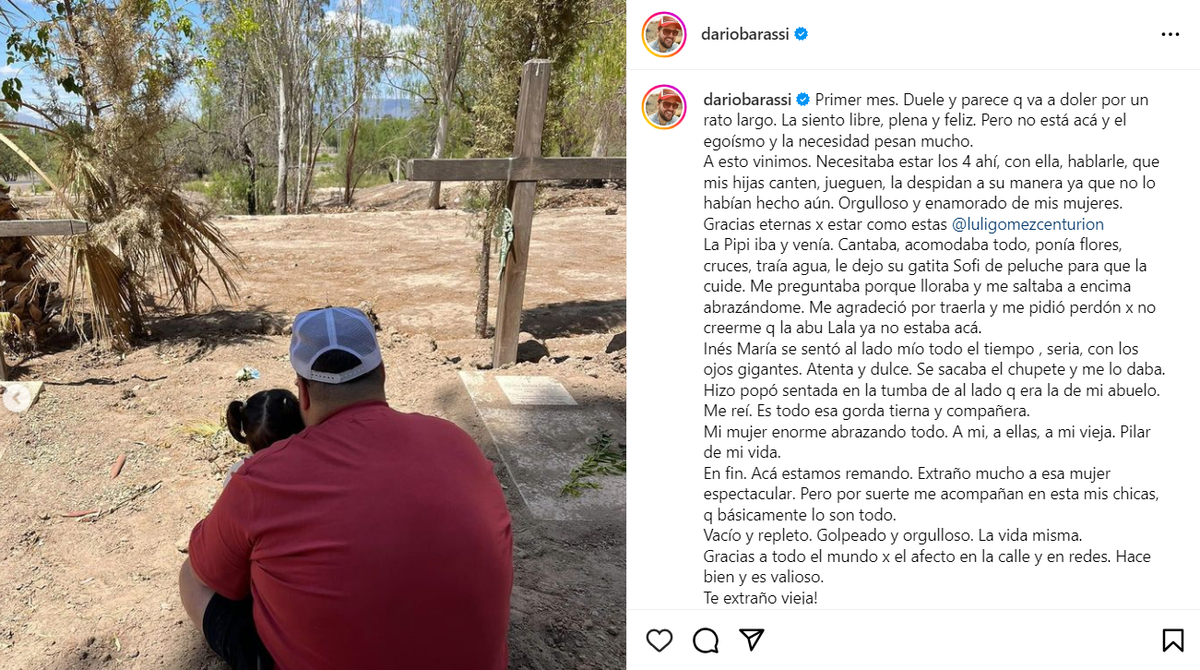Click the man's white cap in photo
The height and width of the screenshot is (670, 1200).
tap(335, 343)
